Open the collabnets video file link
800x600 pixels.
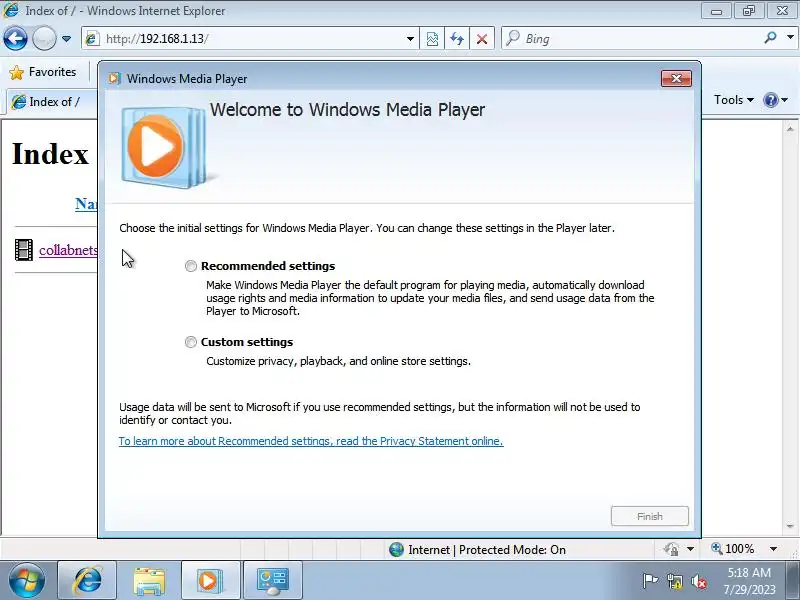click(x=68, y=250)
